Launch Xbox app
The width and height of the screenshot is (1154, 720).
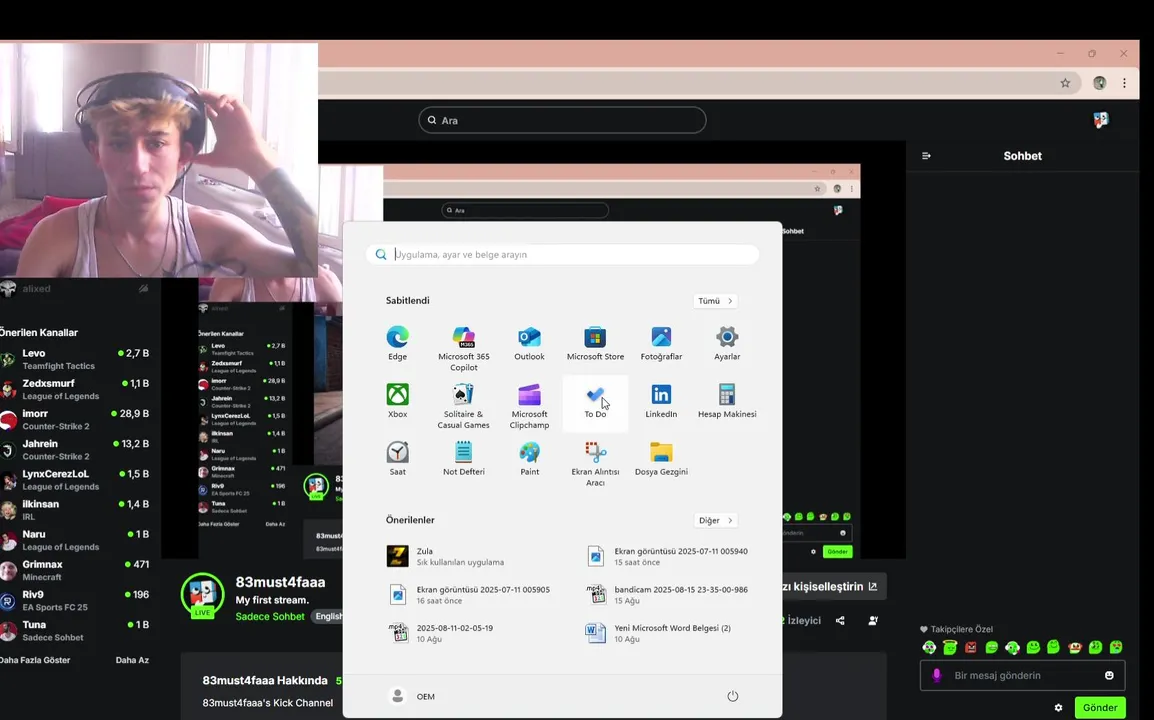pyautogui.click(x=397, y=401)
